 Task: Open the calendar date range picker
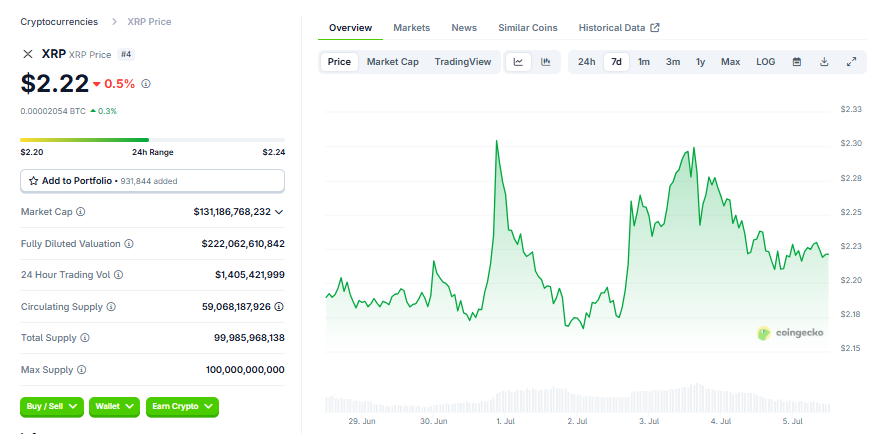(x=797, y=62)
